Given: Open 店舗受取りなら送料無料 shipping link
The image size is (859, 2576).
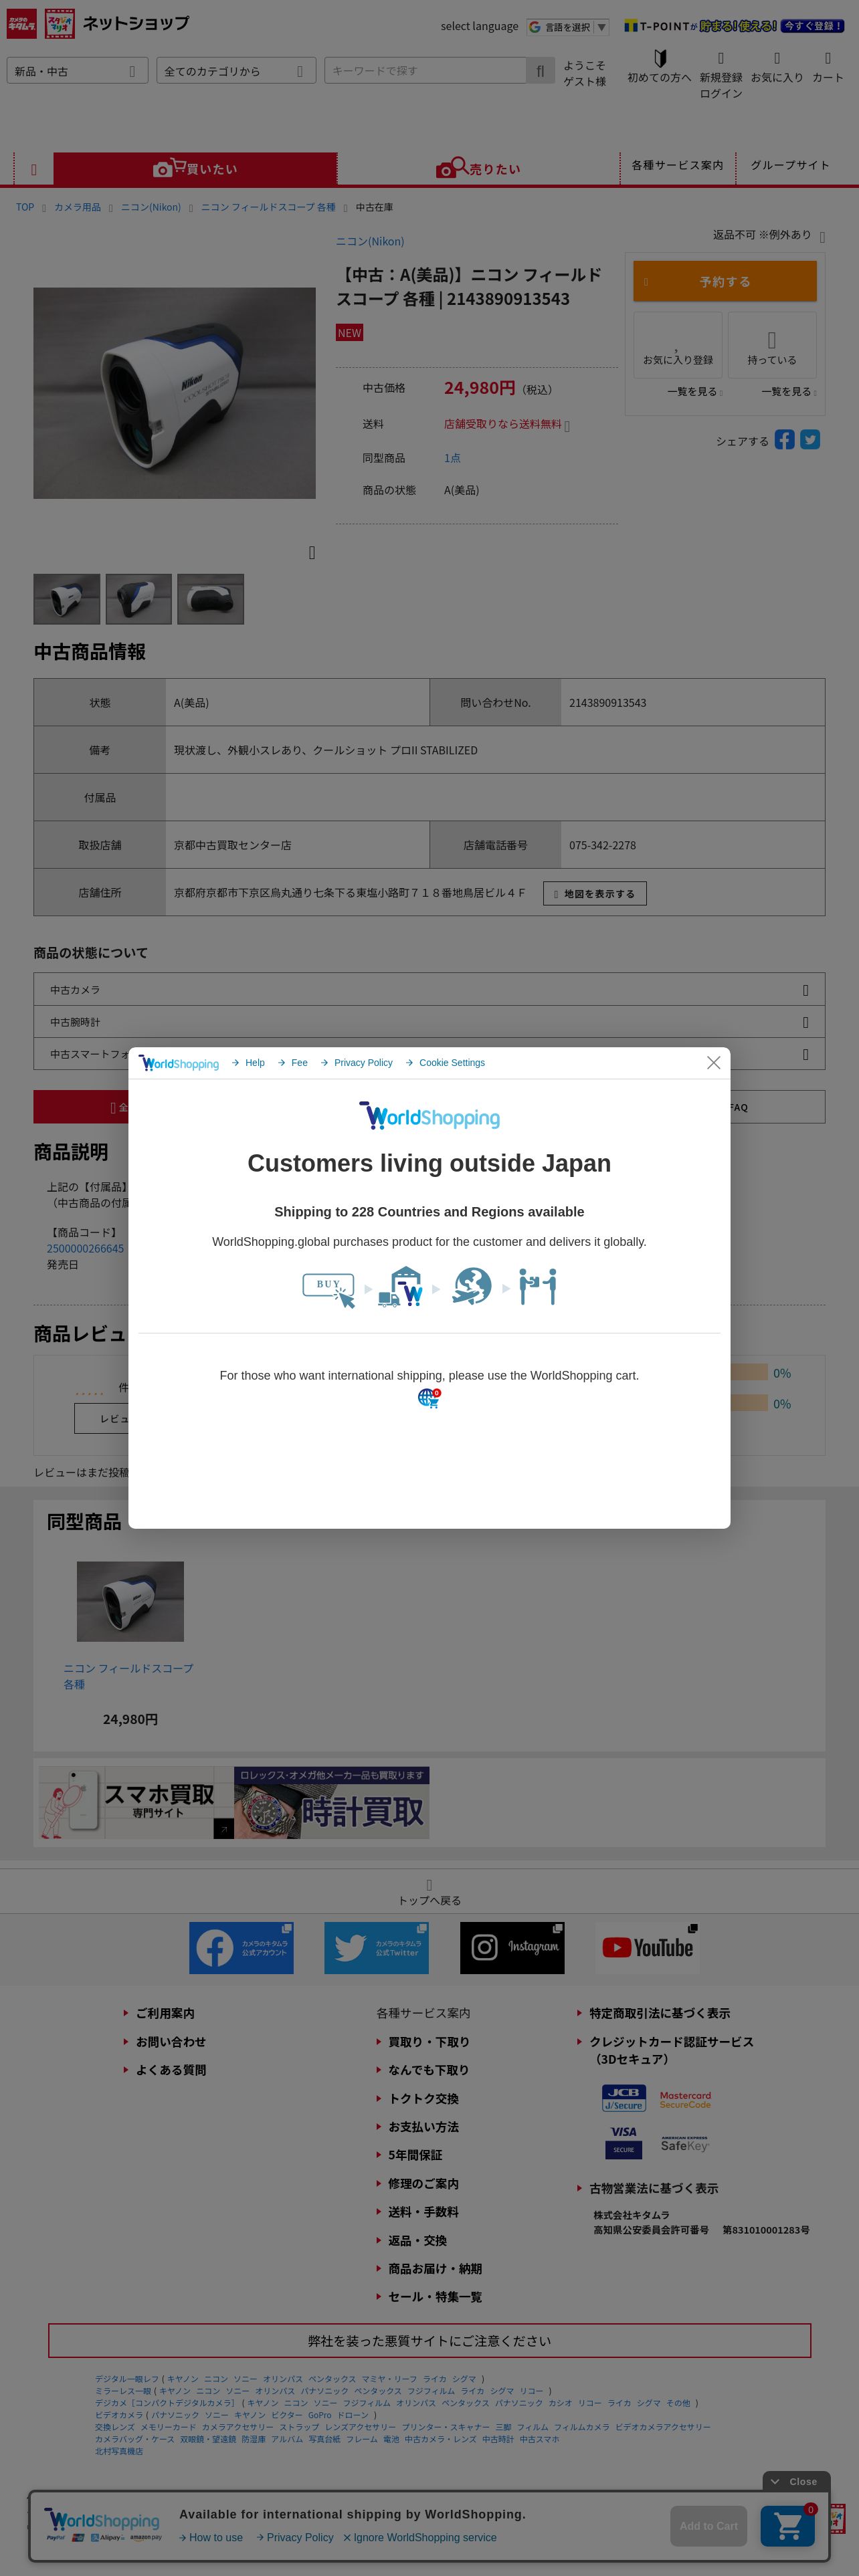Looking at the screenshot, I should pos(503,424).
